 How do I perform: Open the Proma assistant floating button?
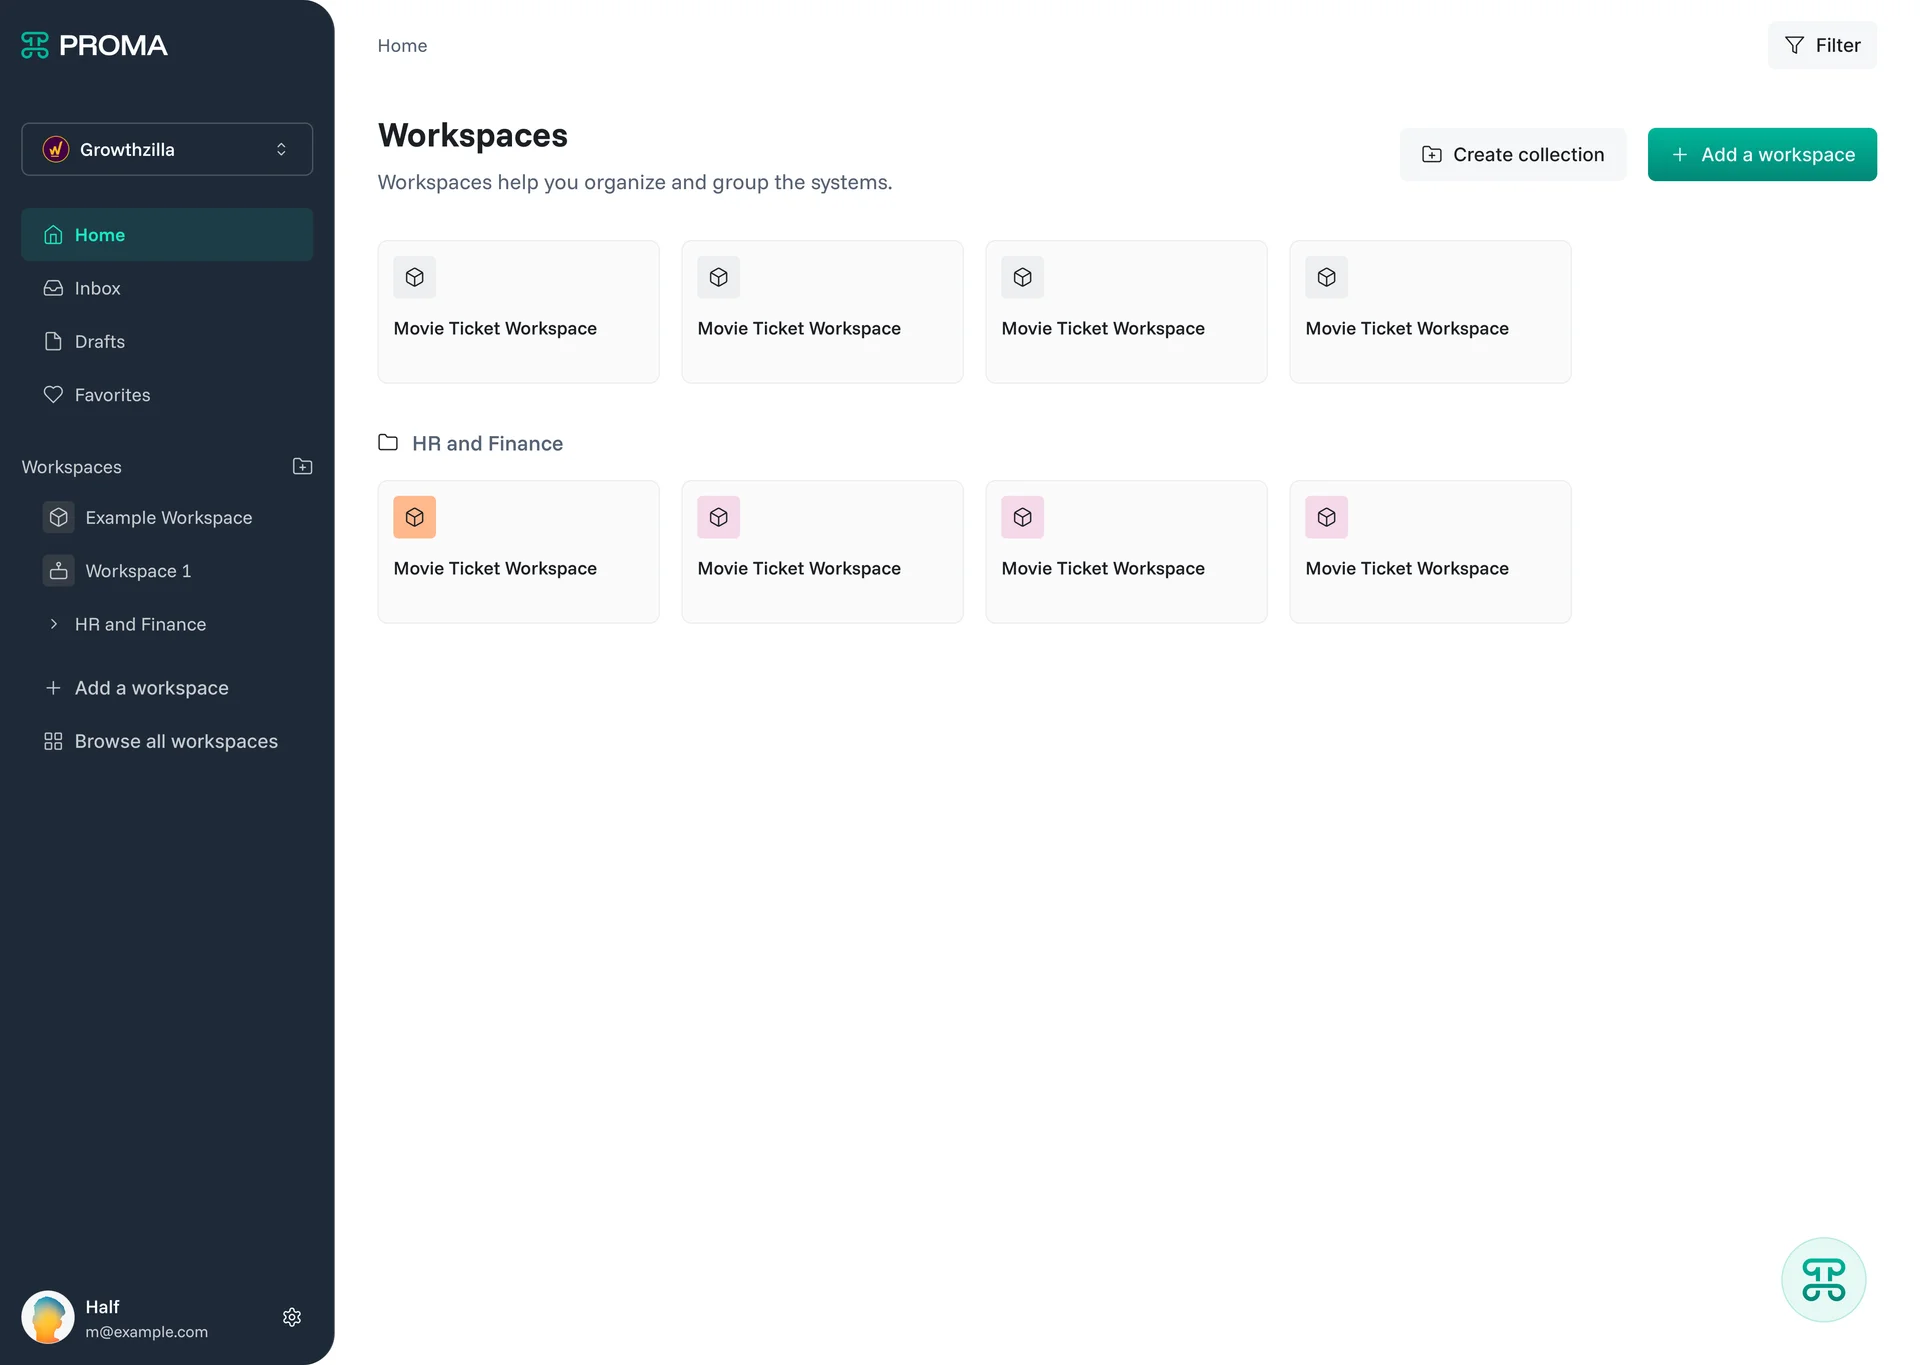point(1823,1280)
